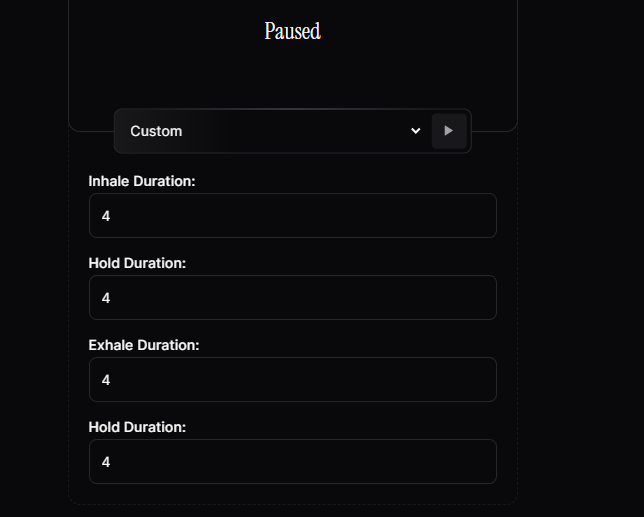
Task: Select the Exhale Duration input field
Action: 292,379
